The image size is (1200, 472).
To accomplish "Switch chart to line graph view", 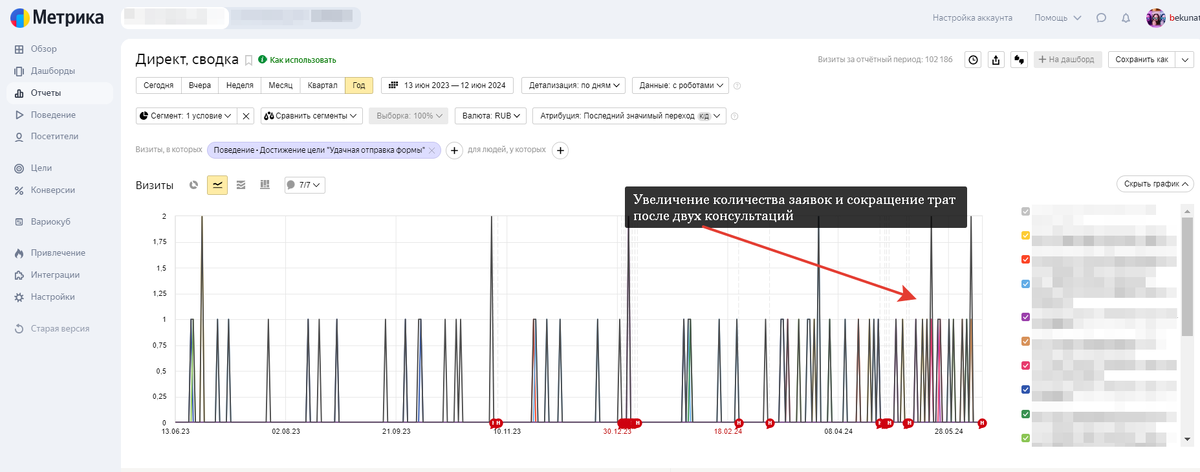I will click(217, 185).
